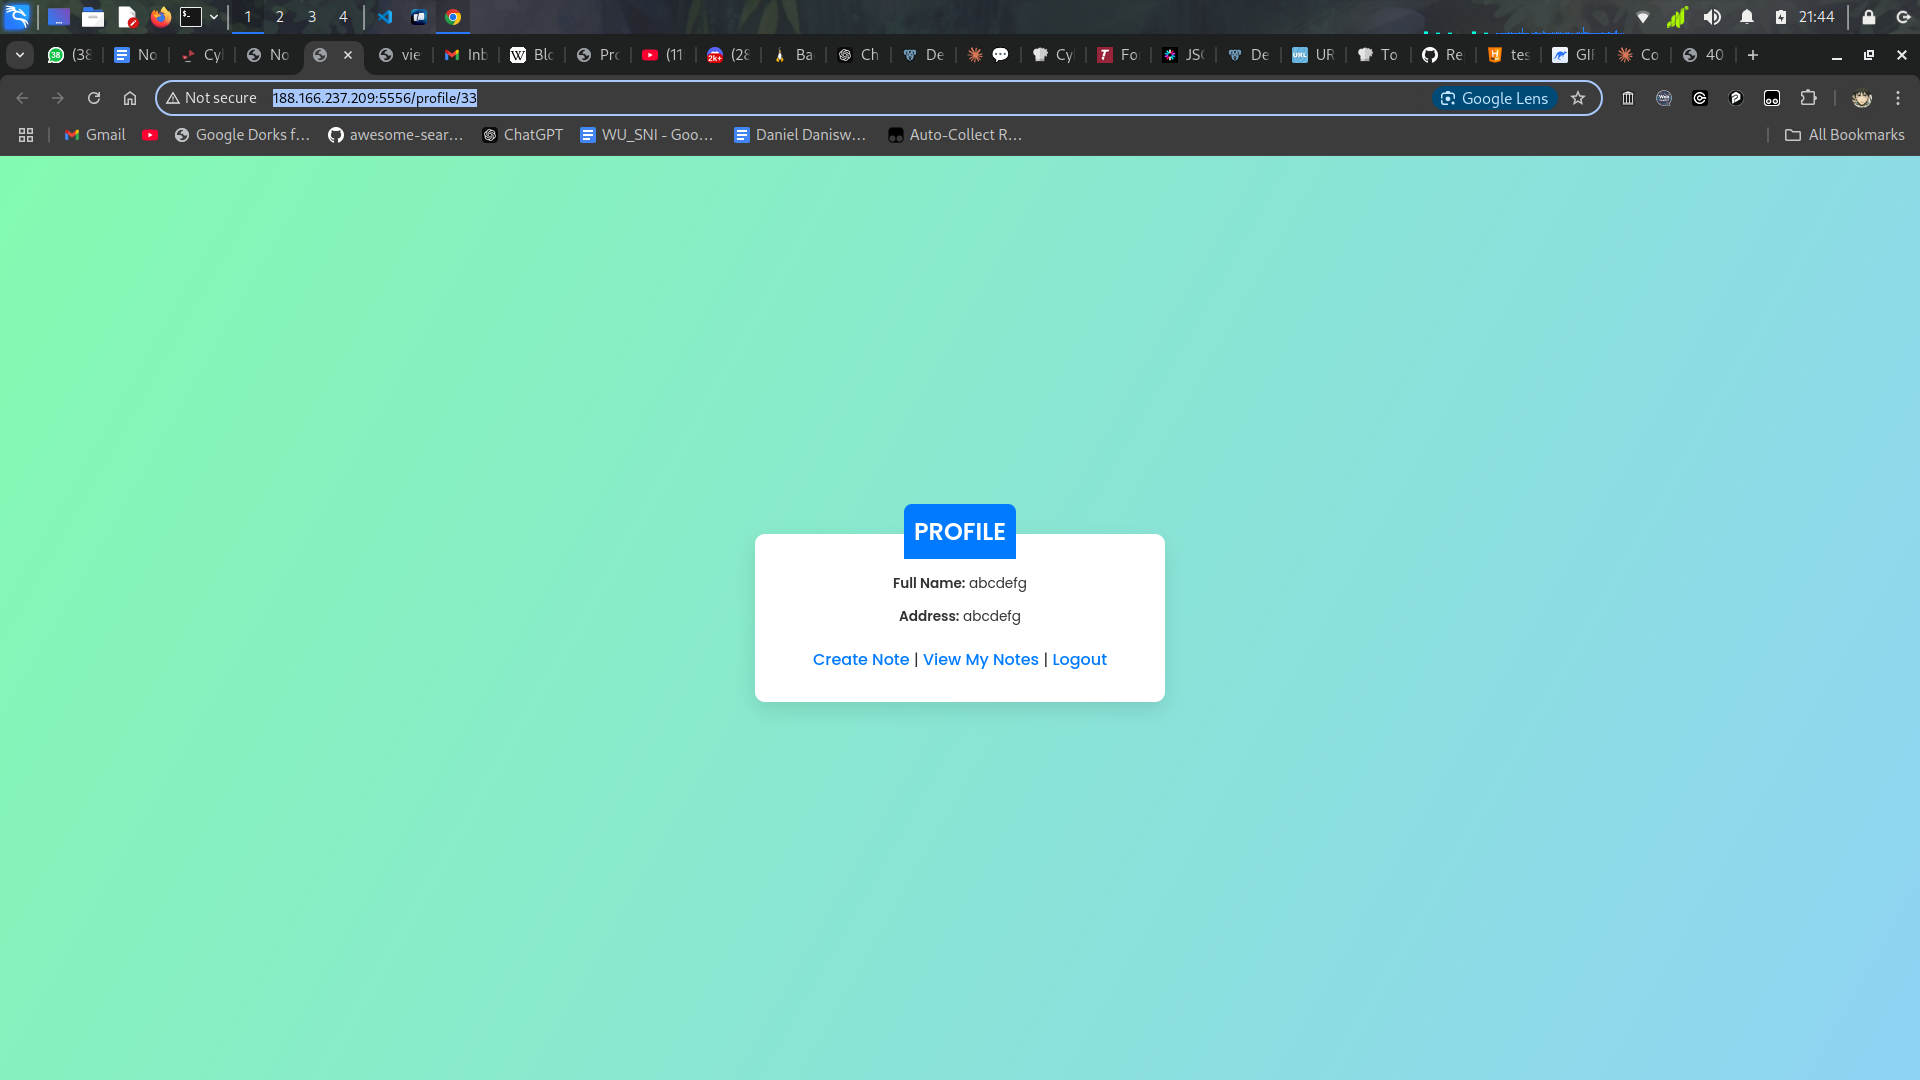The height and width of the screenshot is (1080, 1920).
Task: Toggle the notifications bell in the tray
Action: (x=1747, y=17)
